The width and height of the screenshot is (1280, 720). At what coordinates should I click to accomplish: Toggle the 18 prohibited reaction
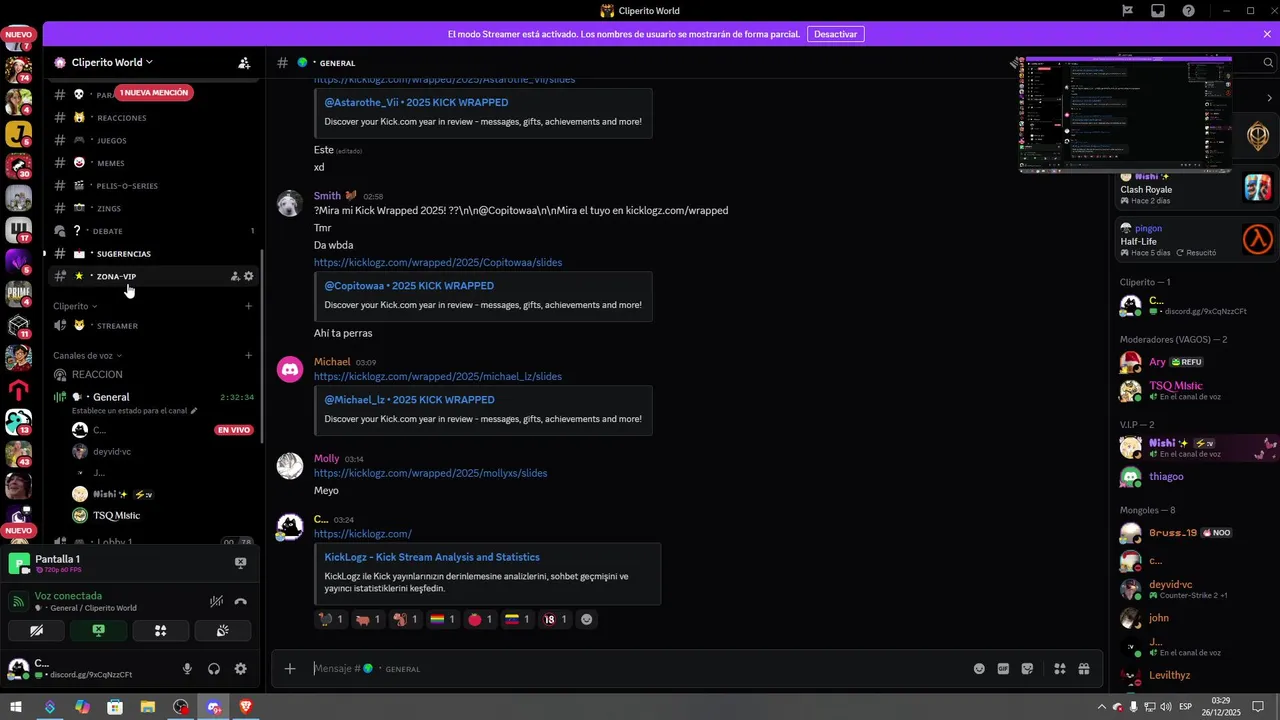click(555, 620)
